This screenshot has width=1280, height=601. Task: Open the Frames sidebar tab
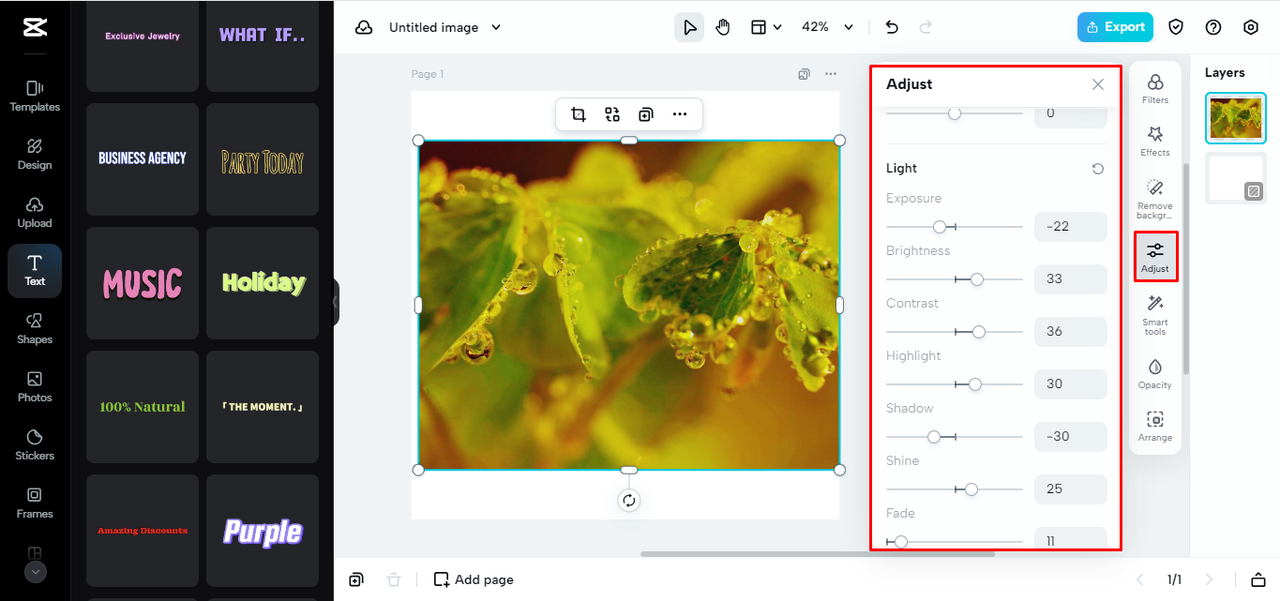point(35,503)
